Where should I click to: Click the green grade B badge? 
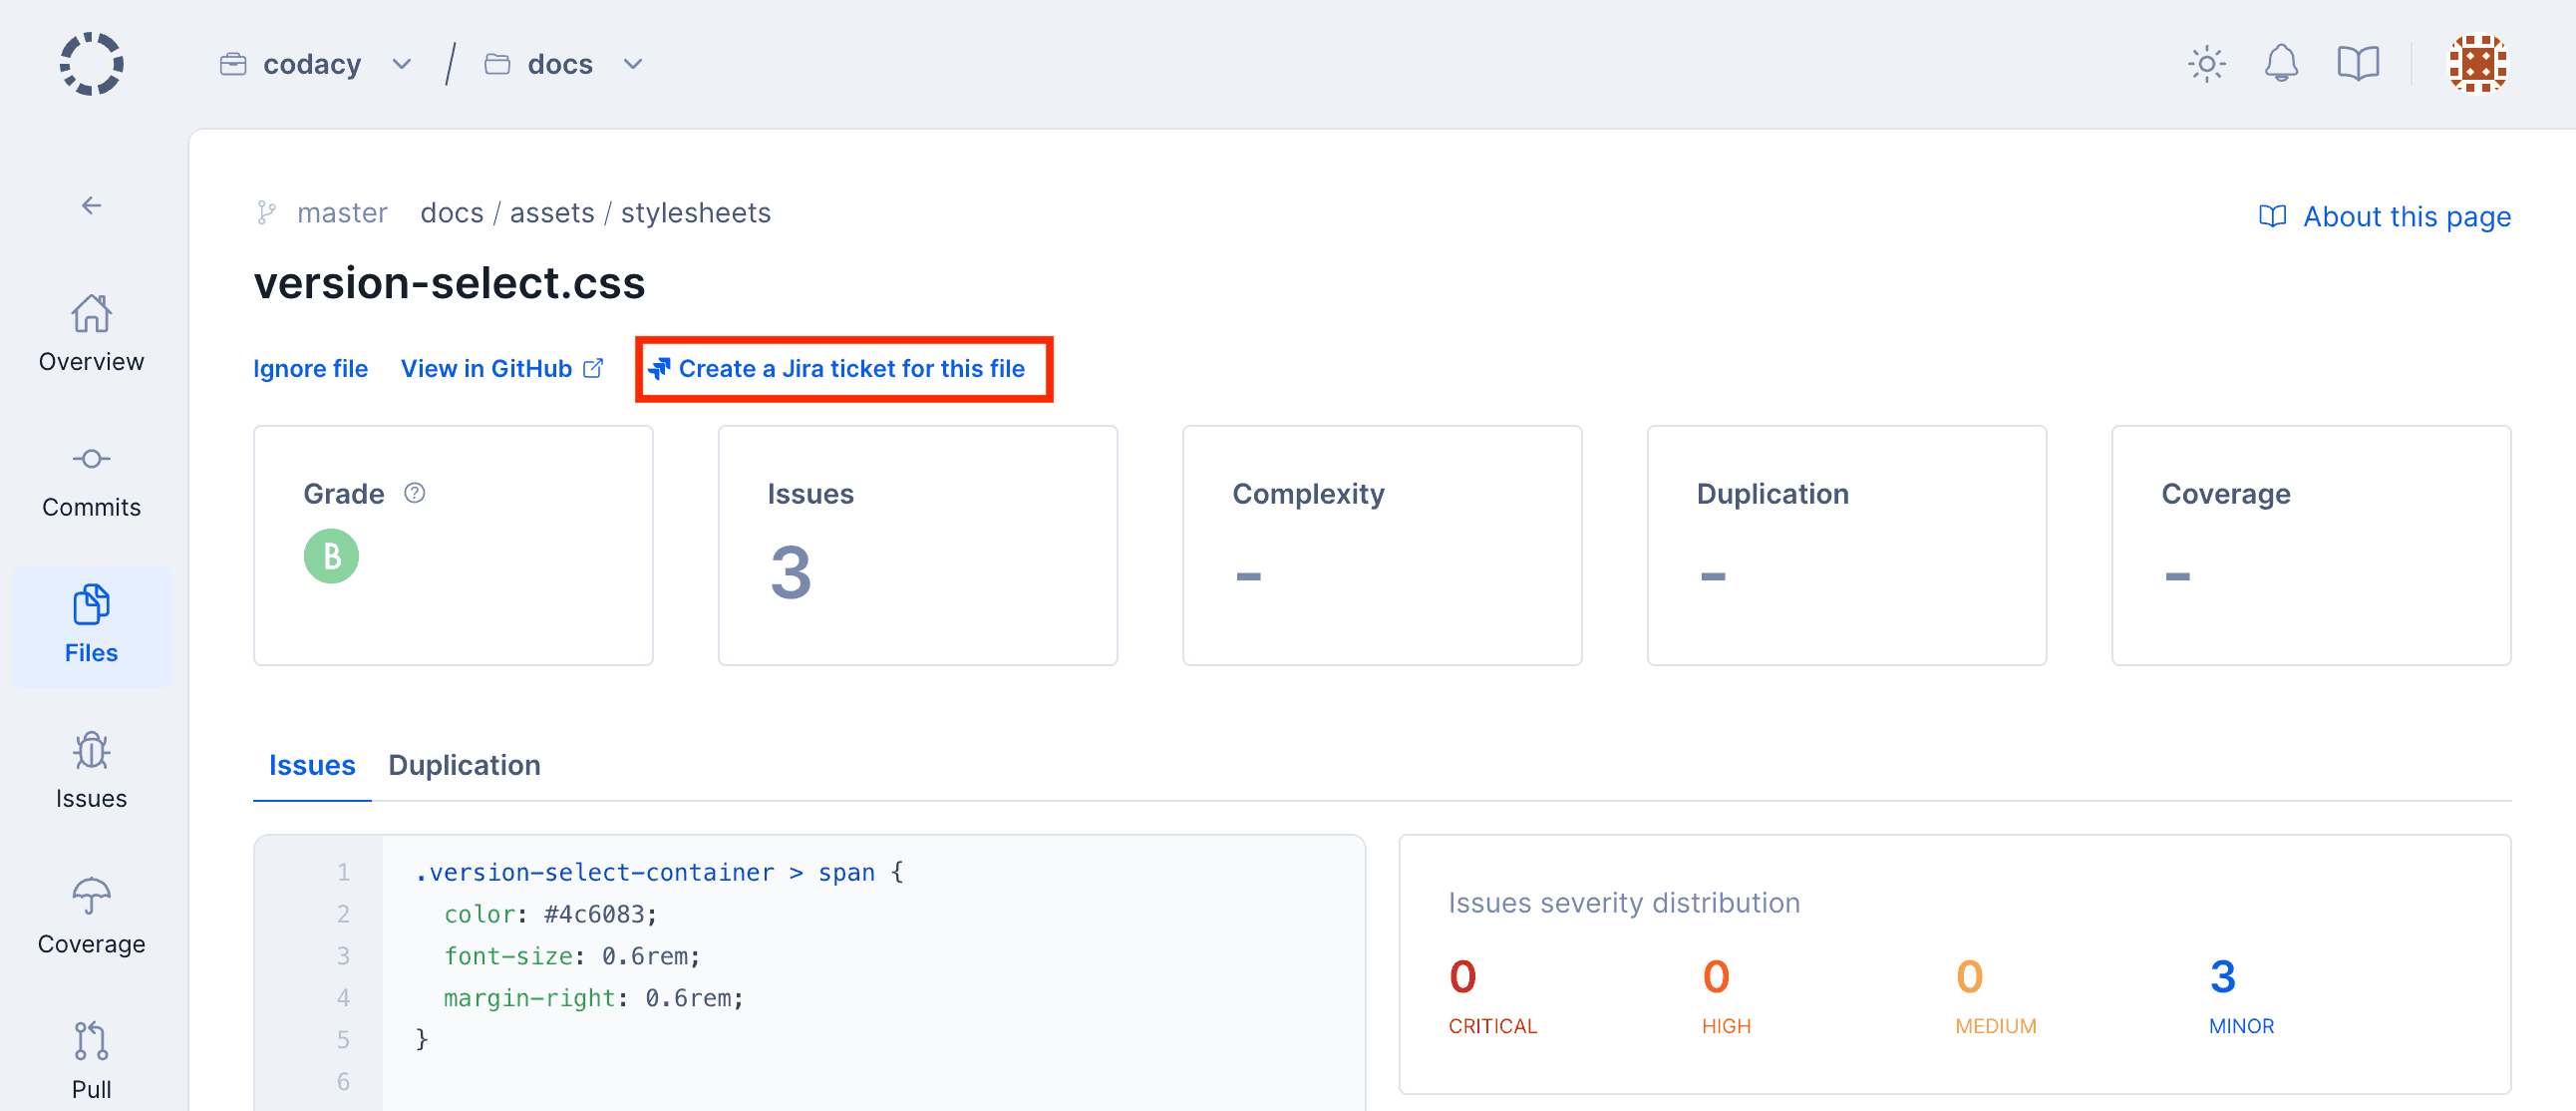click(331, 556)
